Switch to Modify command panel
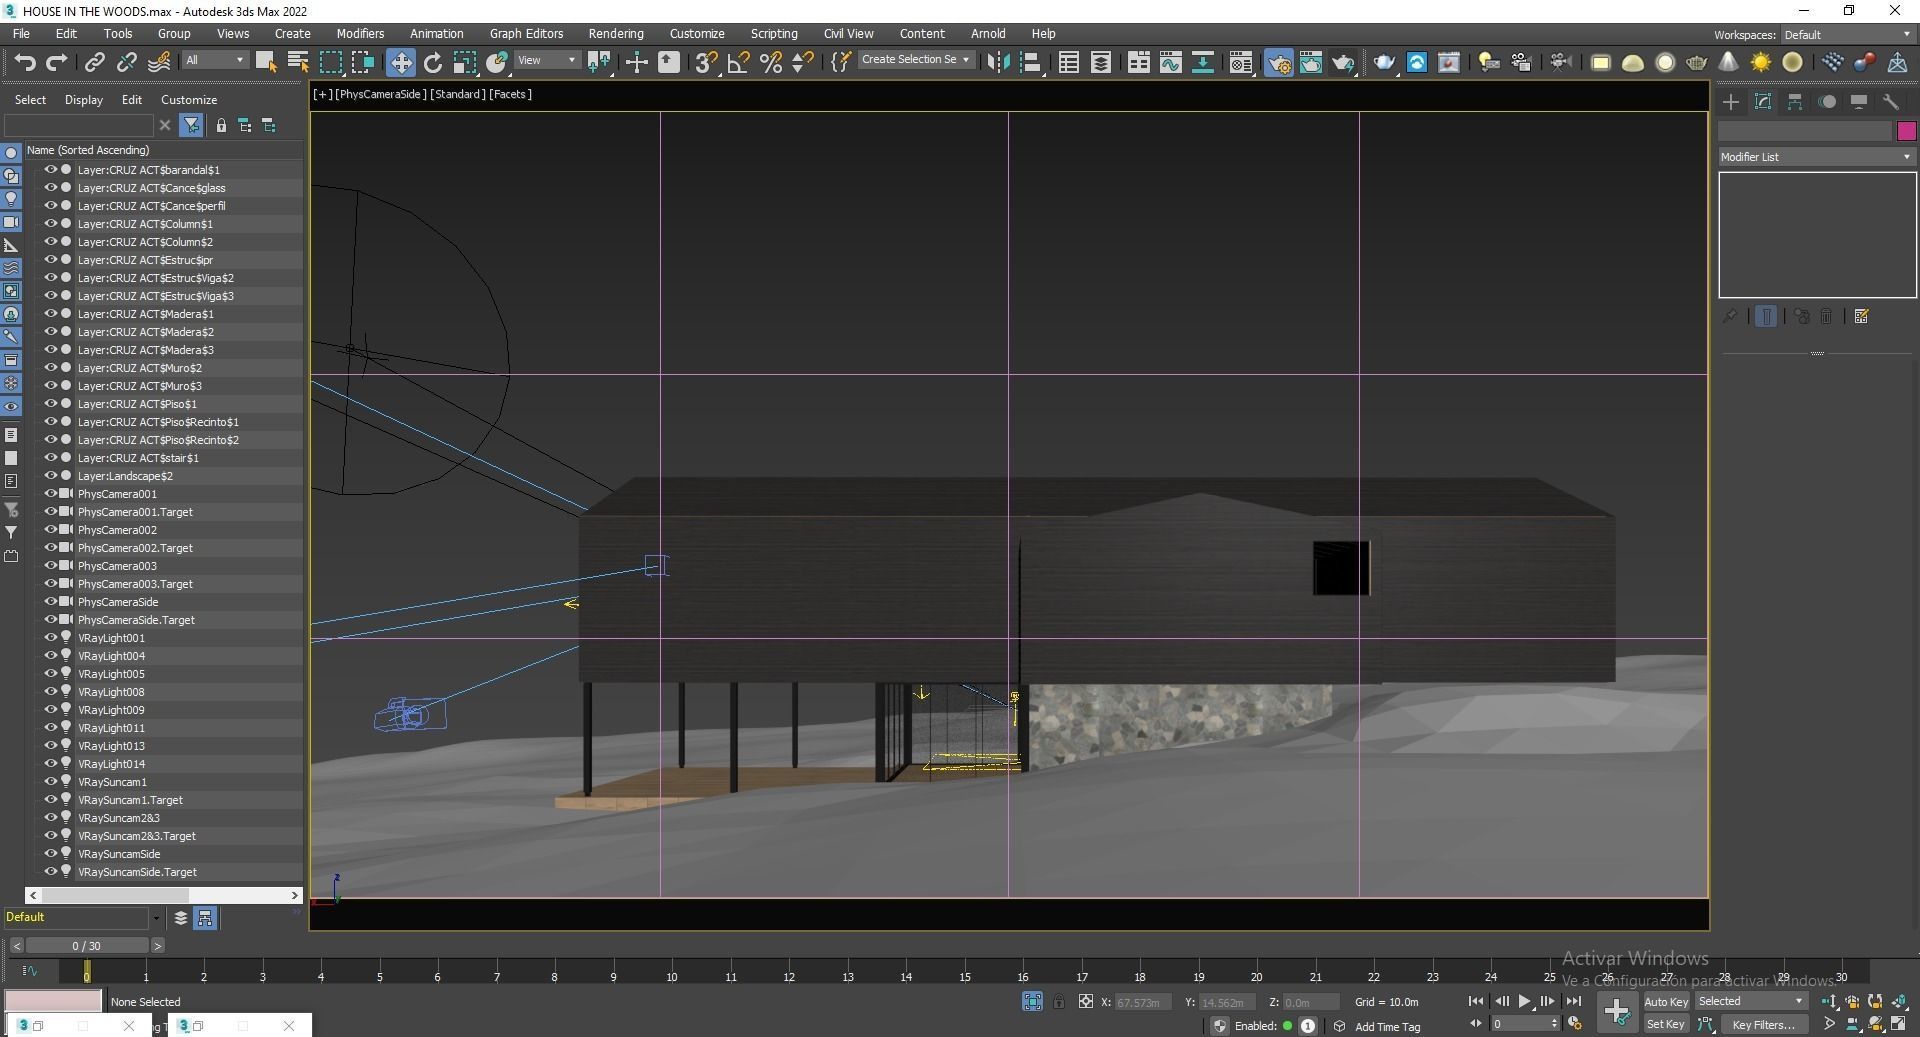The height and width of the screenshot is (1037, 1920). pos(1763,102)
